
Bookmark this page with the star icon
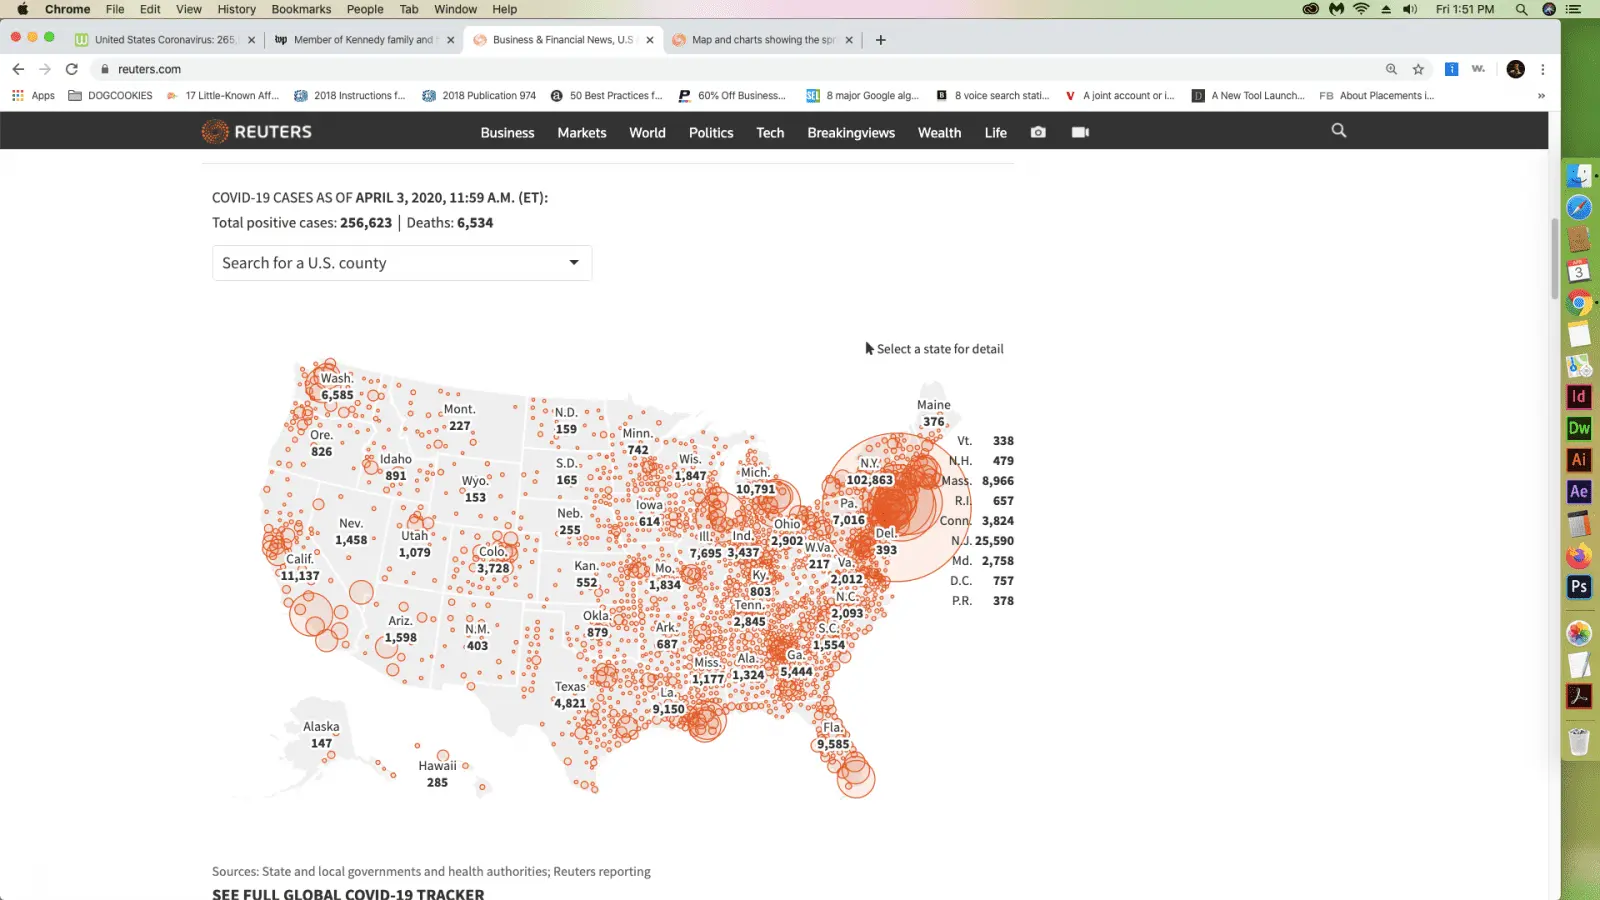coord(1418,69)
